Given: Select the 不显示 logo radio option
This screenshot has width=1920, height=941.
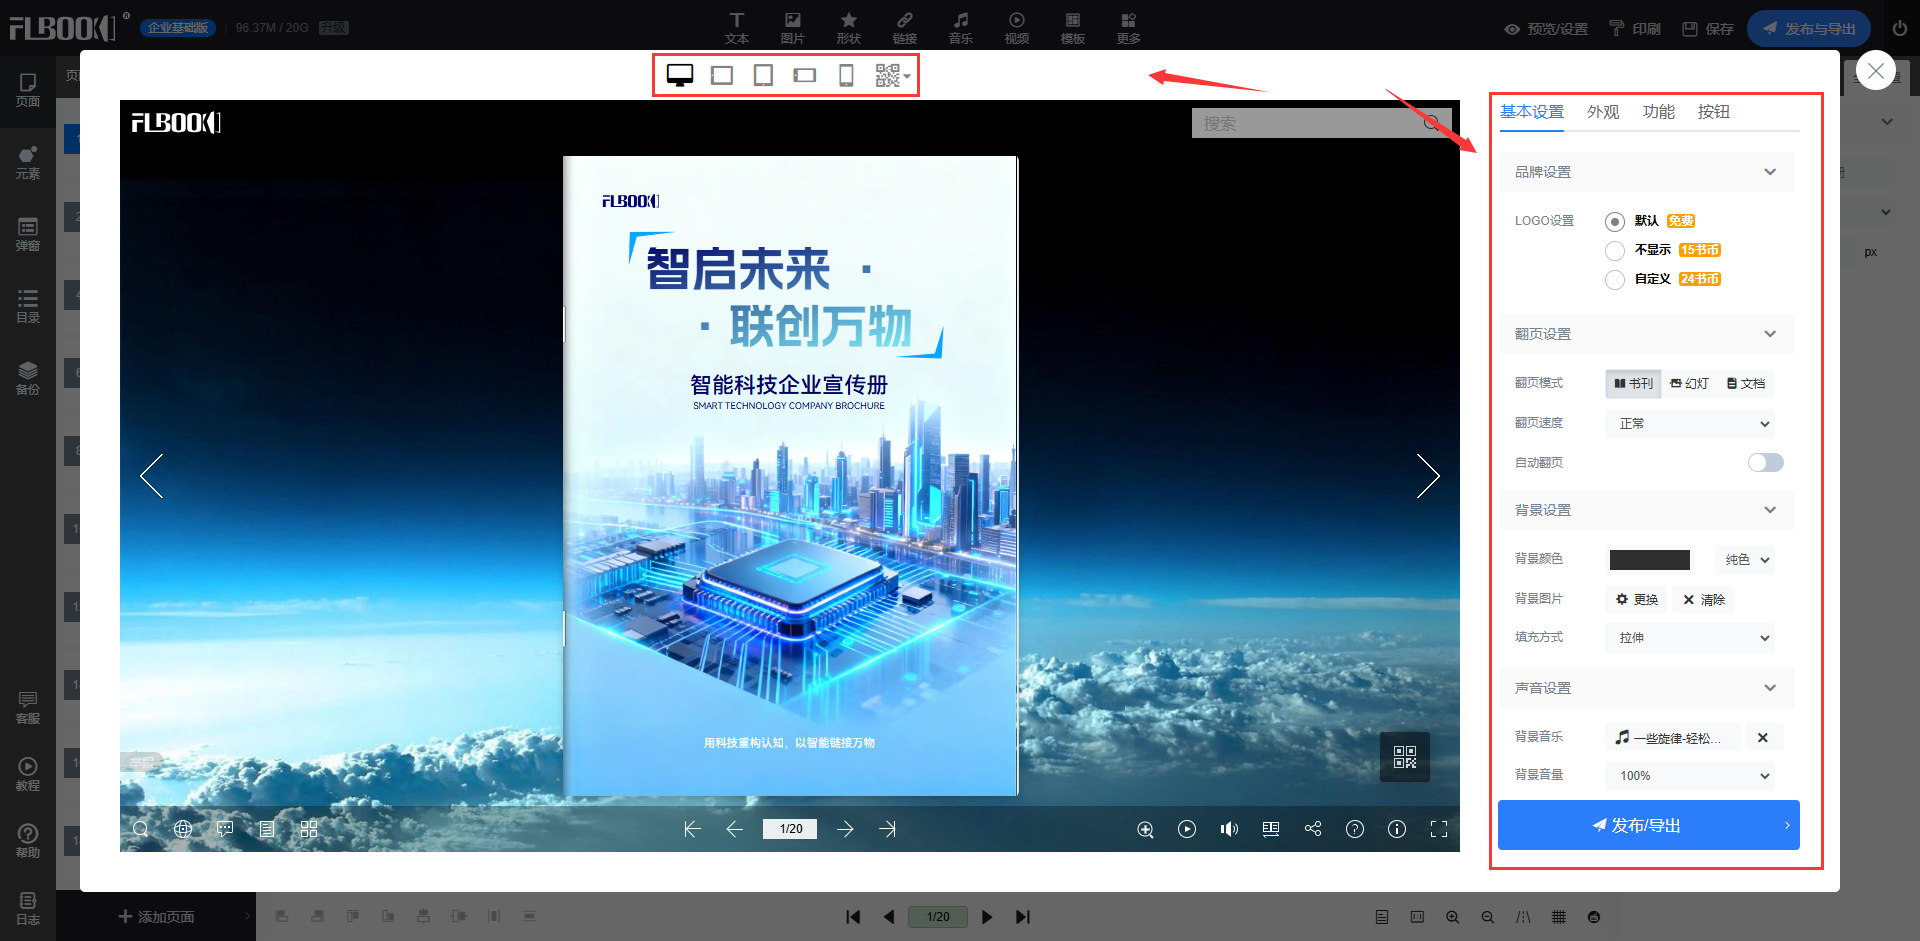Looking at the screenshot, I should click(x=1615, y=251).
